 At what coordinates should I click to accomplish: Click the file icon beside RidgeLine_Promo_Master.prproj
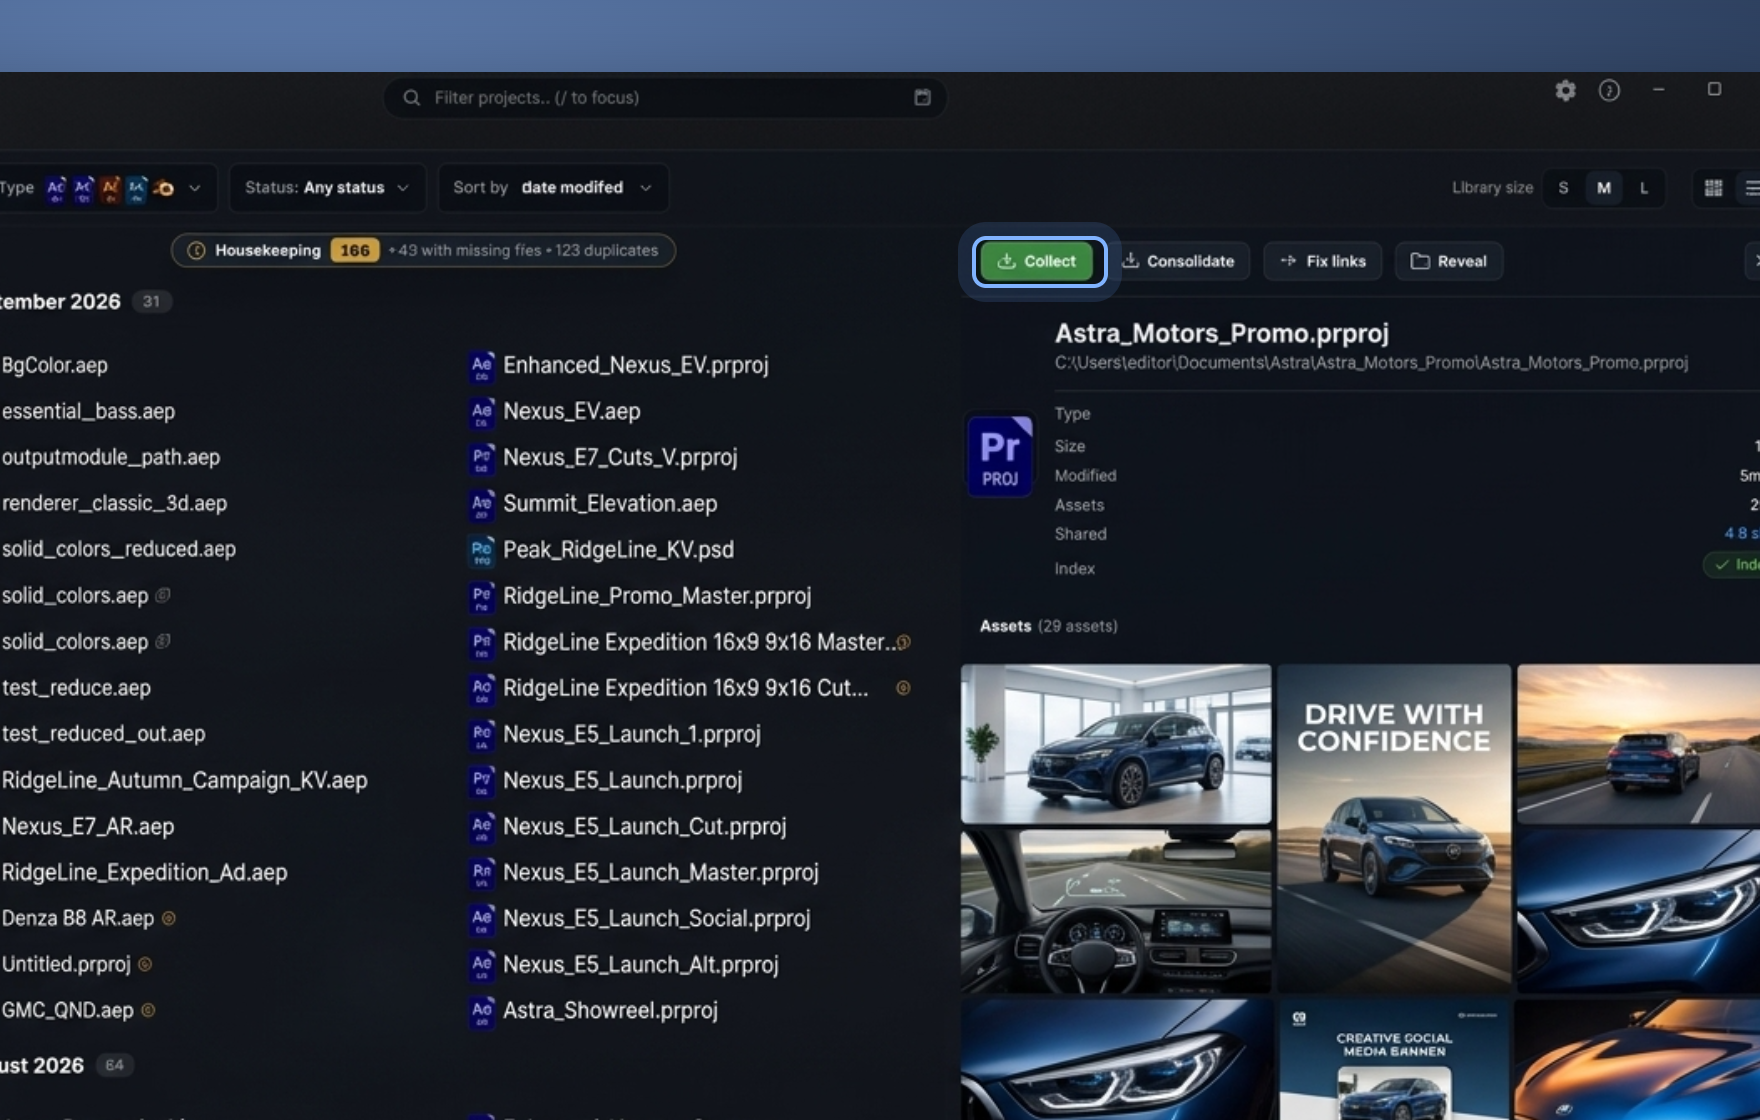[x=481, y=596]
